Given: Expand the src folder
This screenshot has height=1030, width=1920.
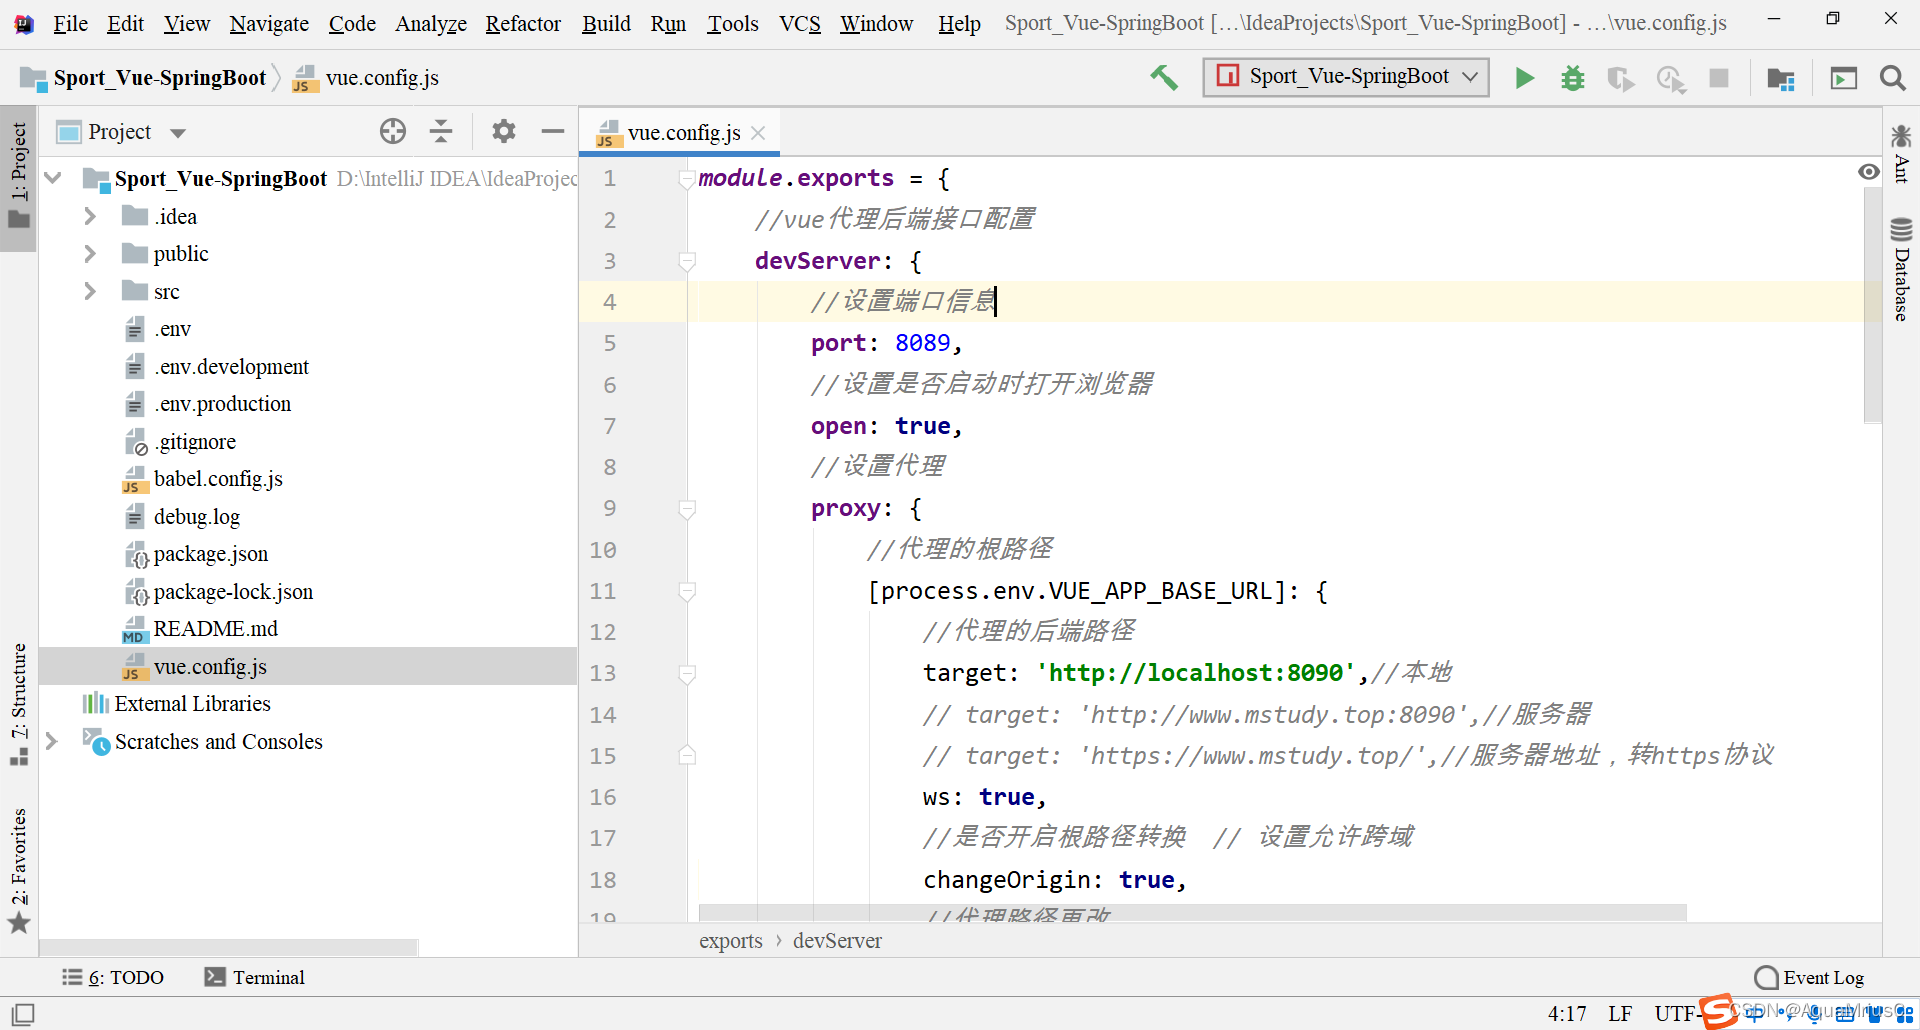Looking at the screenshot, I should pyautogui.click(x=90, y=291).
